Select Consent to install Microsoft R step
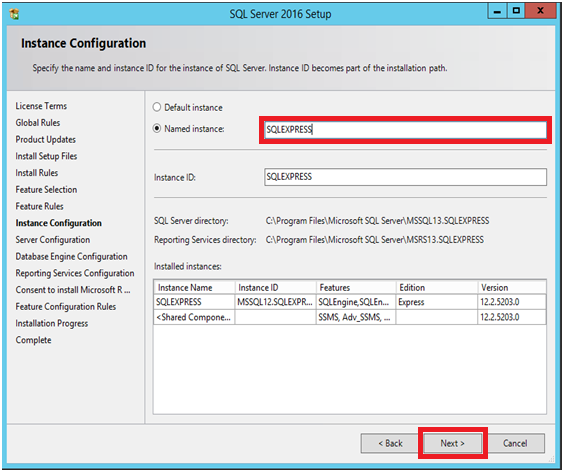This screenshot has width=564, height=472. (x=73, y=290)
